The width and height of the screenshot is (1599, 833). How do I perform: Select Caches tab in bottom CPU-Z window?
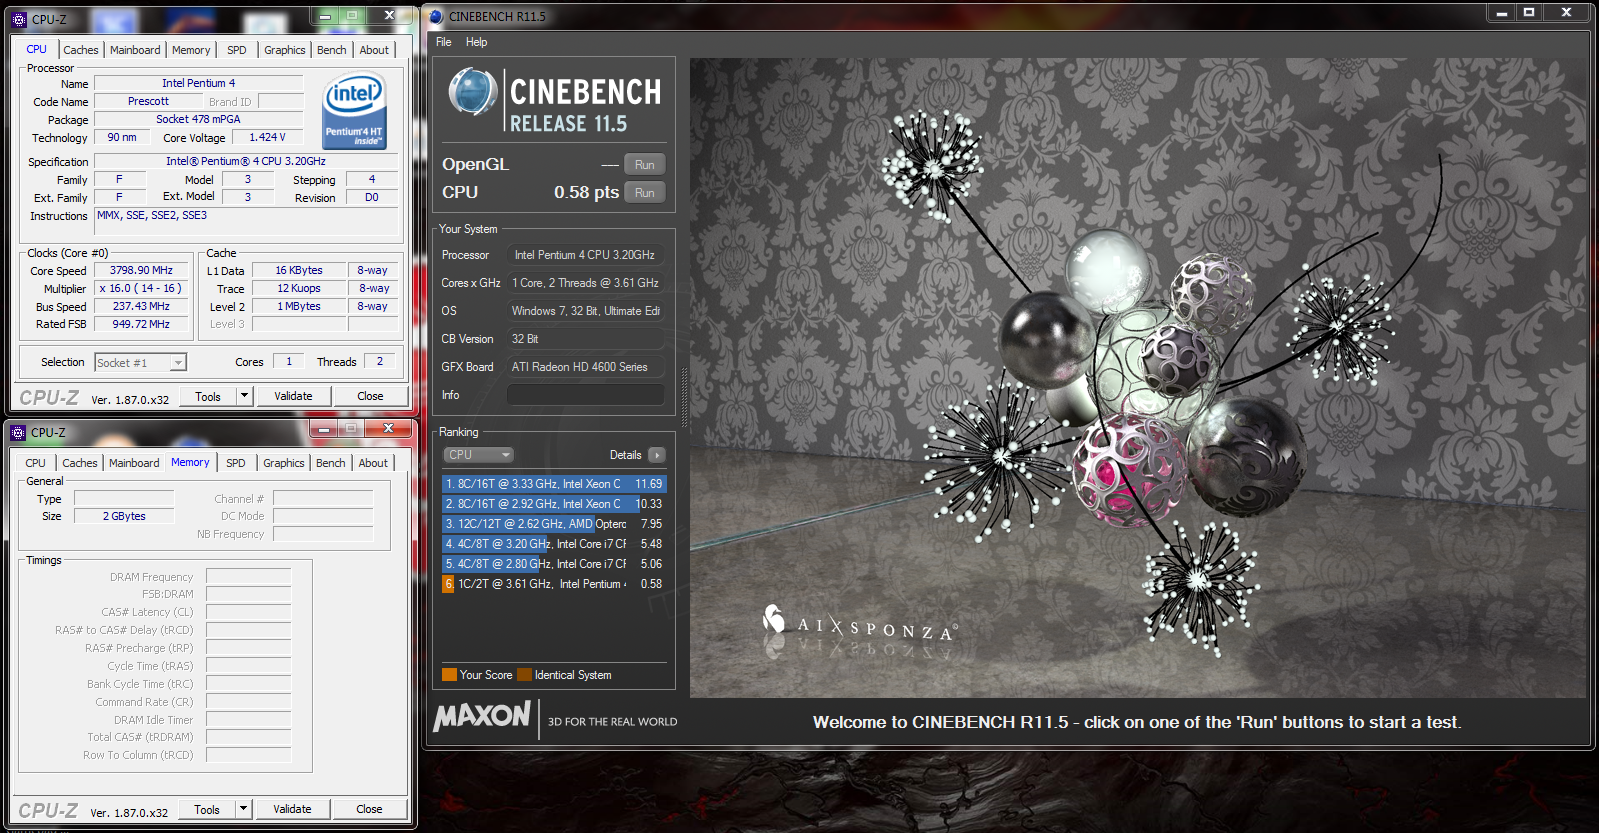(80, 463)
